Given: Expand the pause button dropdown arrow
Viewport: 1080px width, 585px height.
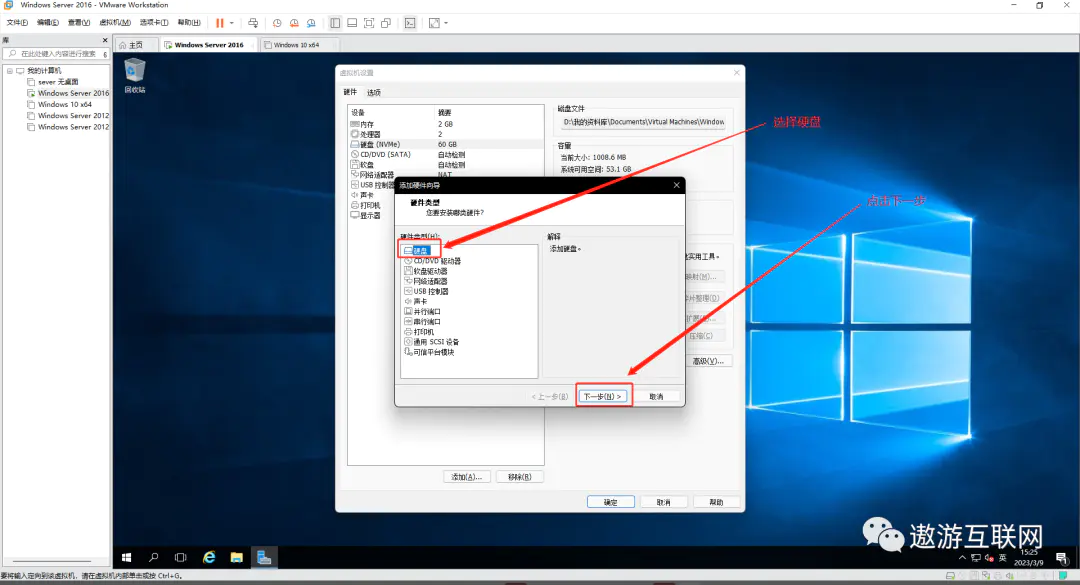Looking at the screenshot, I should [x=232, y=22].
